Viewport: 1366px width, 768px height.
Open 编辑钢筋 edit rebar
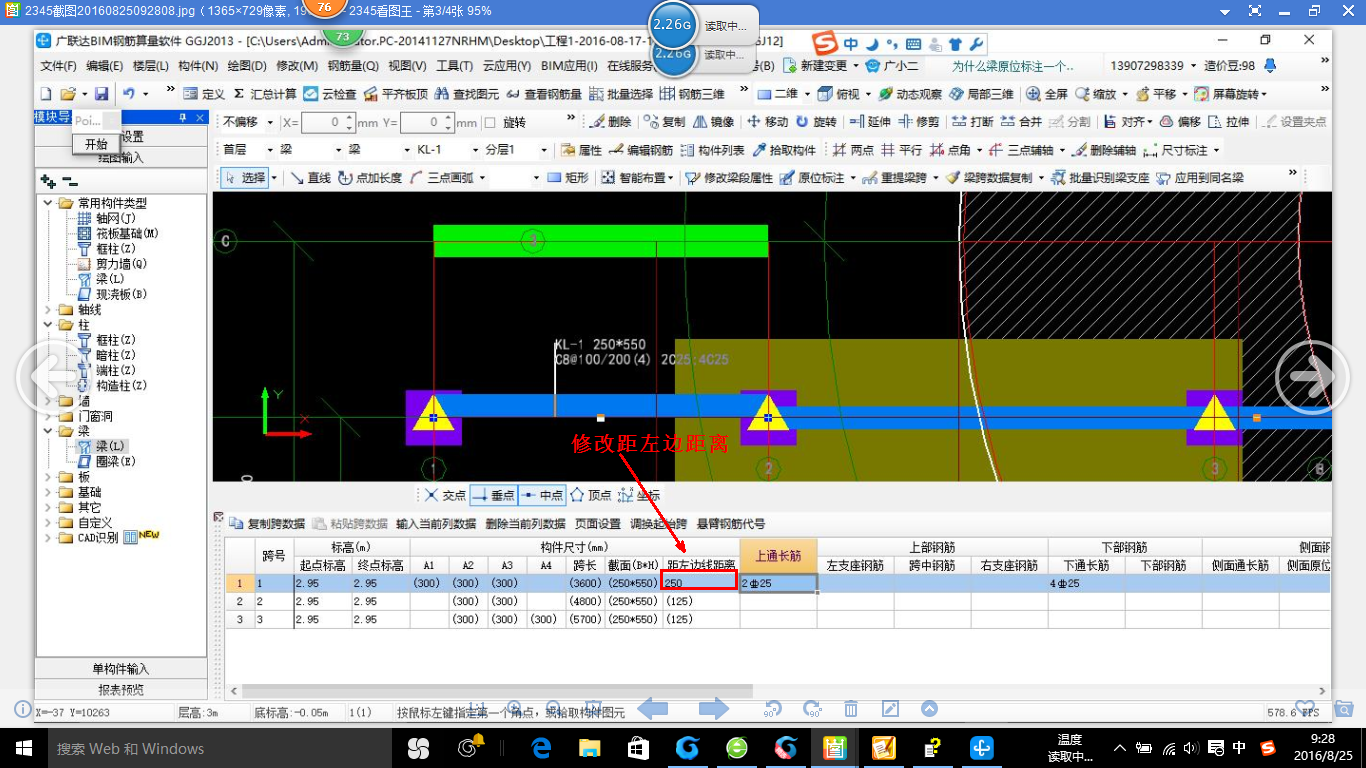[642, 150]
